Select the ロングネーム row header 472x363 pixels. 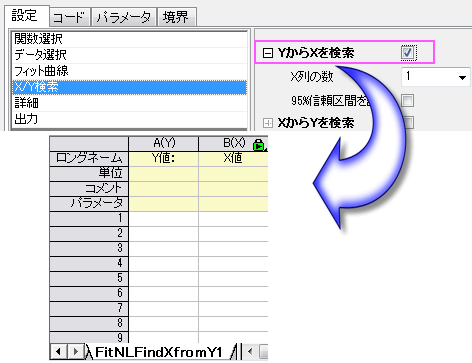point(89,158)
